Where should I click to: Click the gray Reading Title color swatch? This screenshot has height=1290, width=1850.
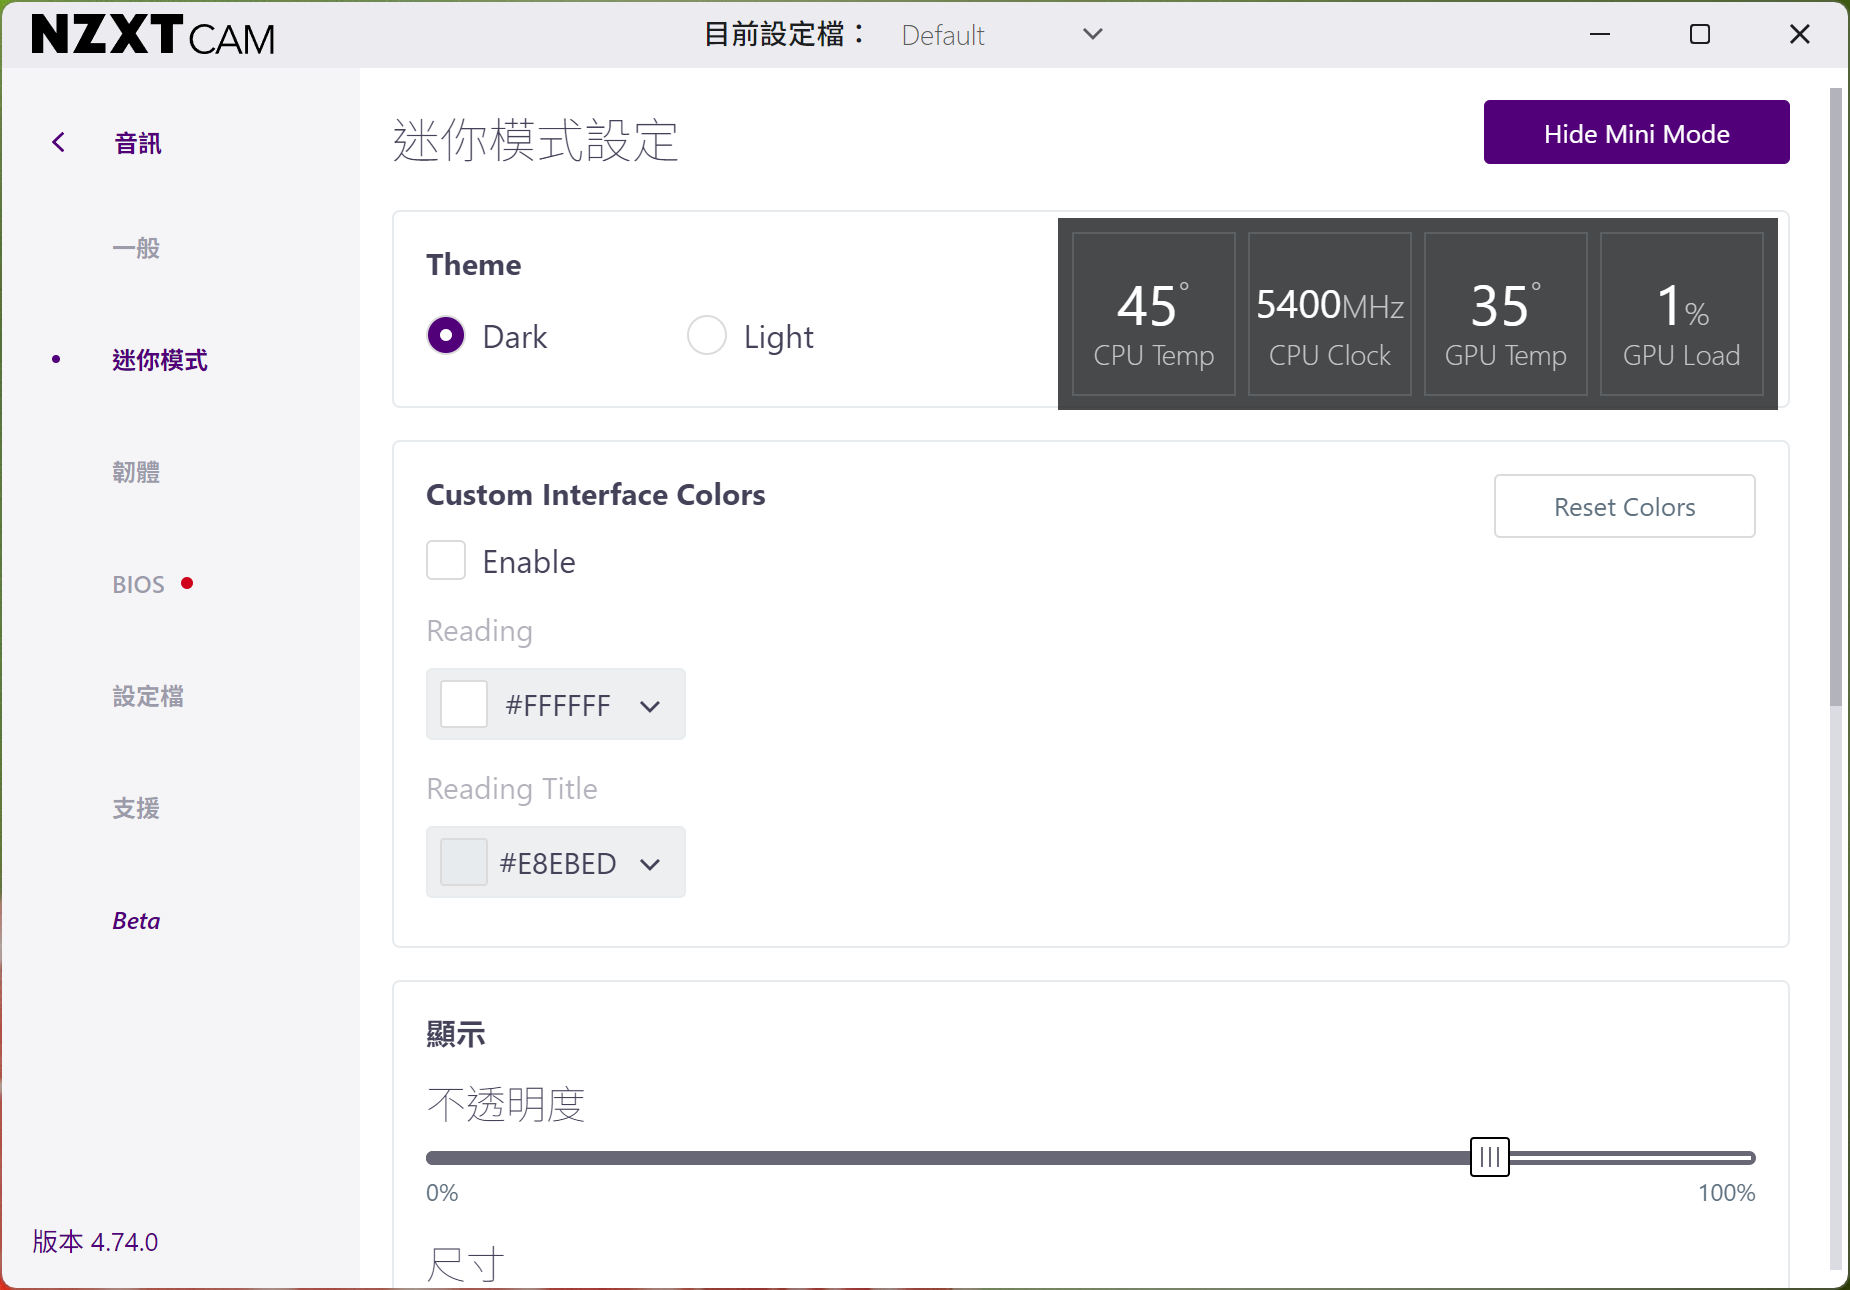point(464,863)
